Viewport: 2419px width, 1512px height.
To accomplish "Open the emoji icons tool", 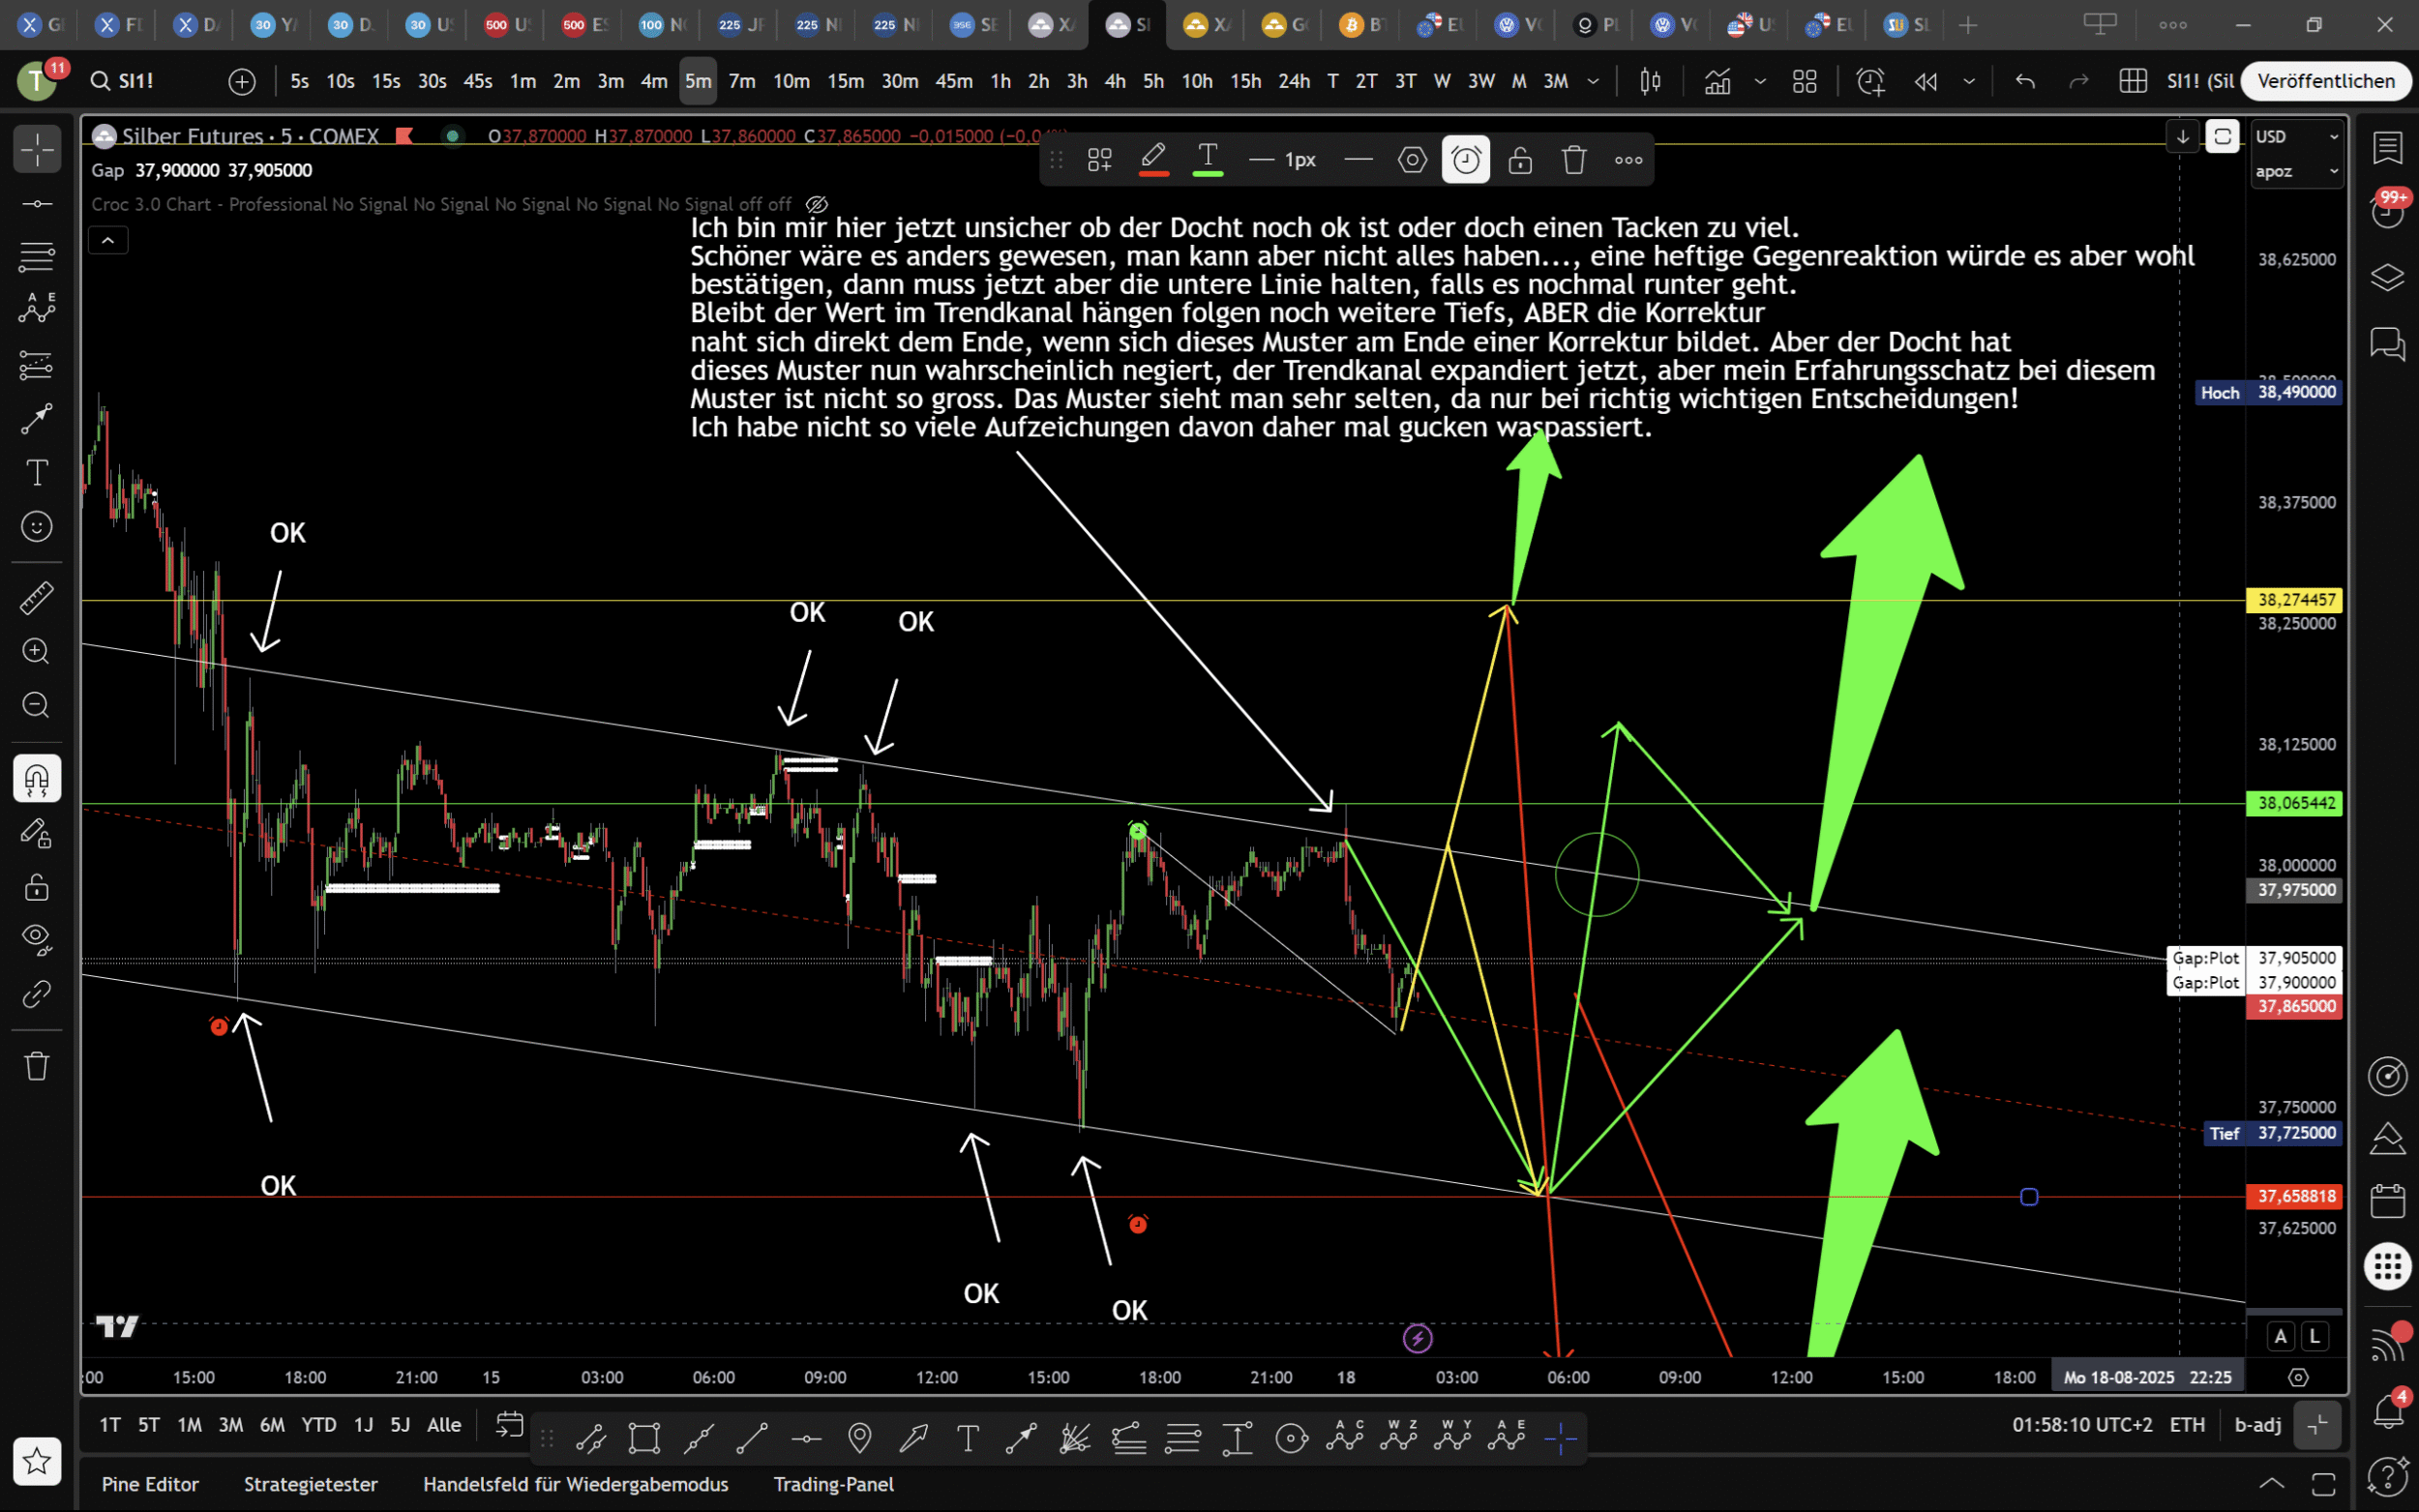I will [x=37, y=526].
